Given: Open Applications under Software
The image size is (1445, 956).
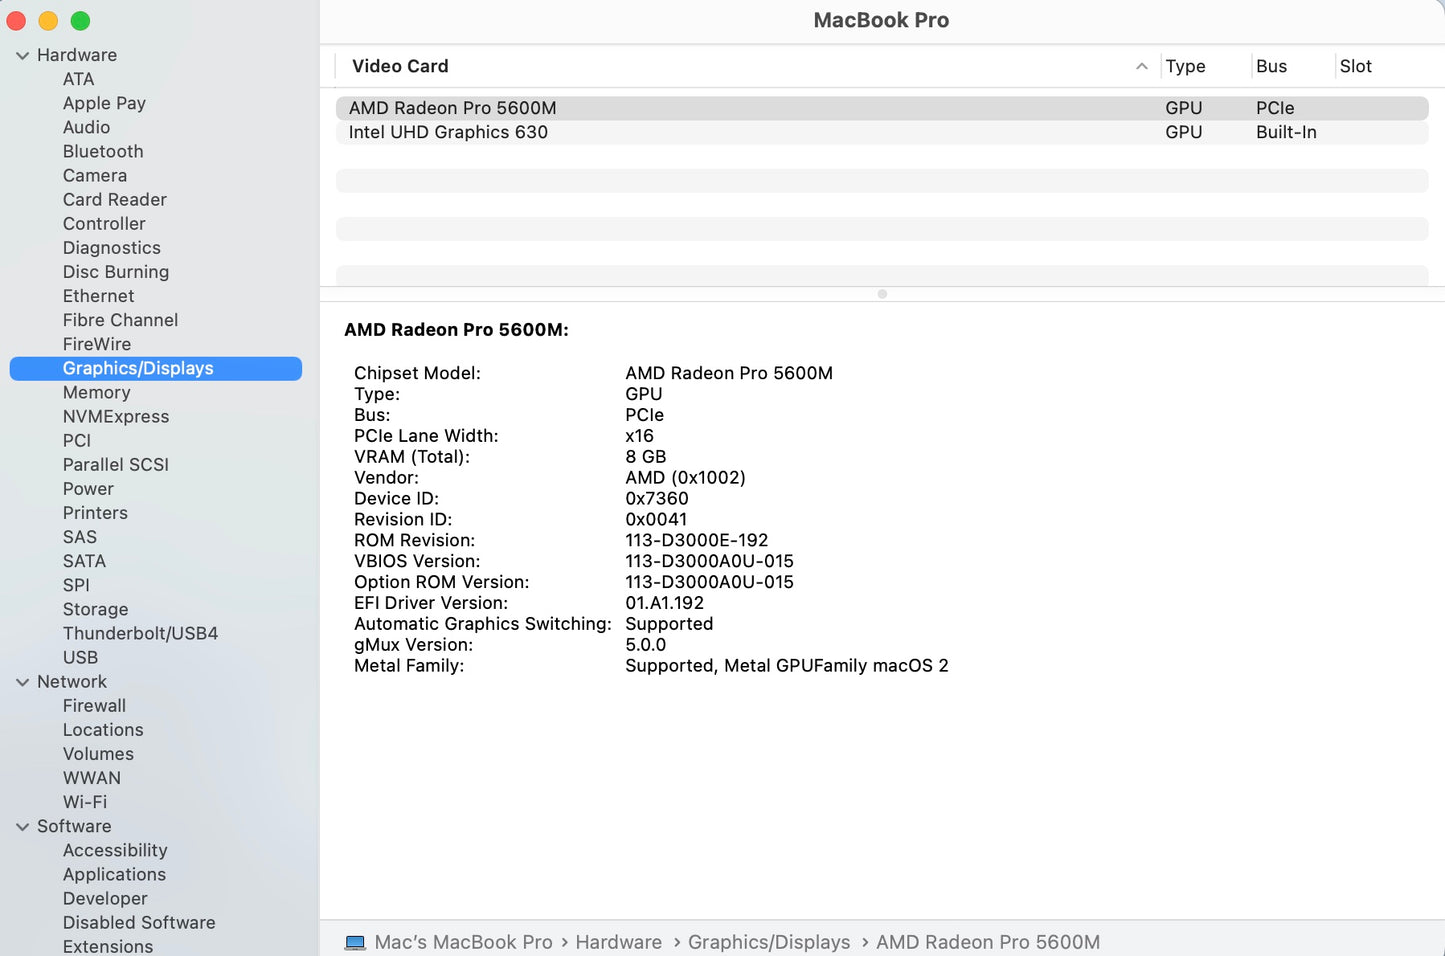Looking at the screenshot, I should pos(114,874).
